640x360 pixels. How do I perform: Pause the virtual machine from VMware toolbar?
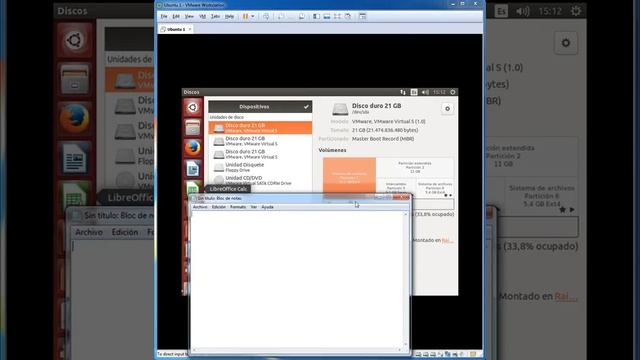(245, 16)
